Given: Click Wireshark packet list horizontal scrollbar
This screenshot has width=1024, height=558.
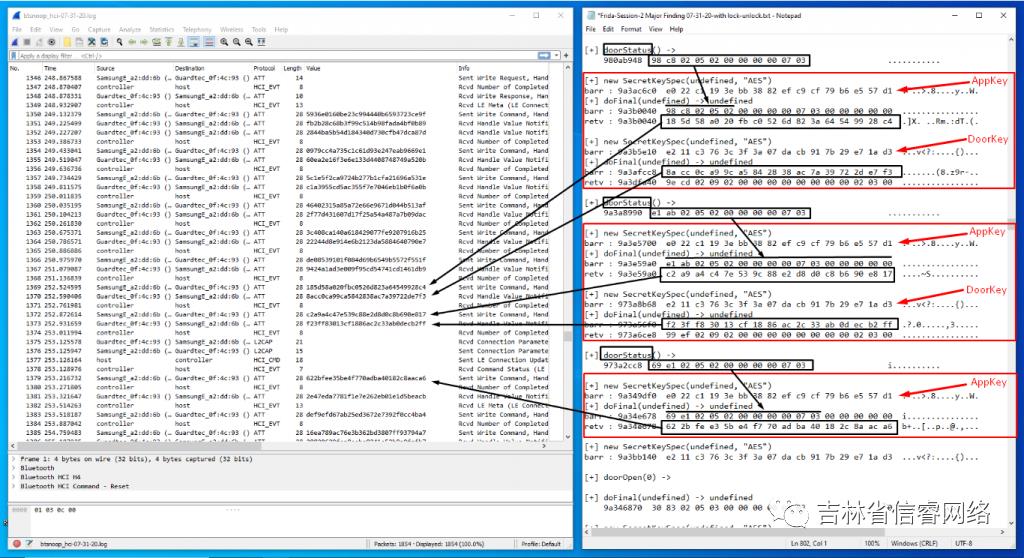Looking at the screenshot, I should (x=278, y=446).
